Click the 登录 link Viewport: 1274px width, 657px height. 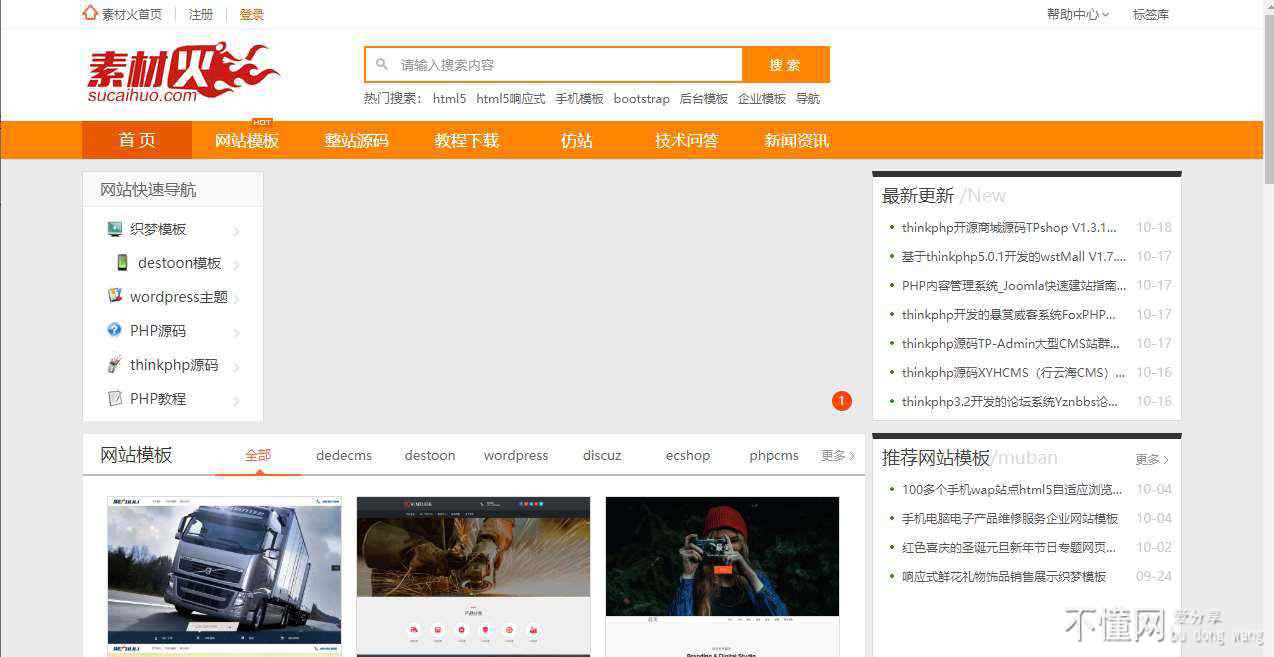pyautogui.click(x=252, y=14)
